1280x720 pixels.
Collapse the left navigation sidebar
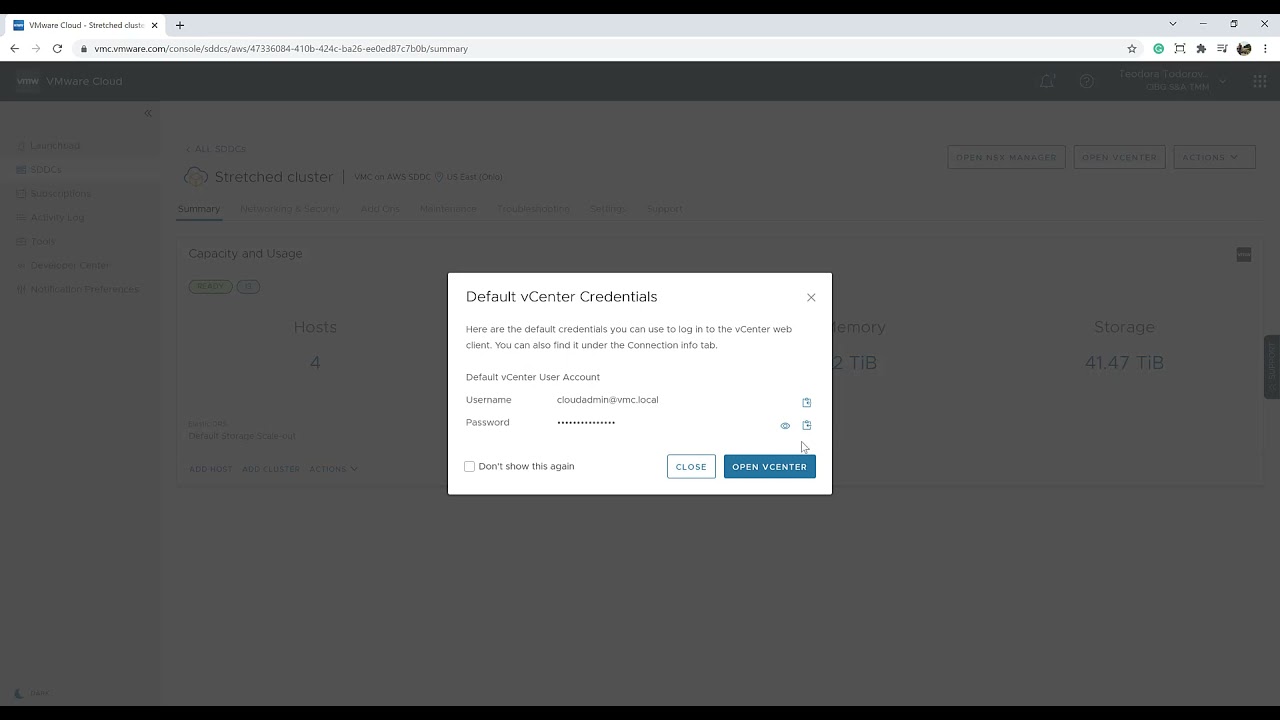coord(148,113)
